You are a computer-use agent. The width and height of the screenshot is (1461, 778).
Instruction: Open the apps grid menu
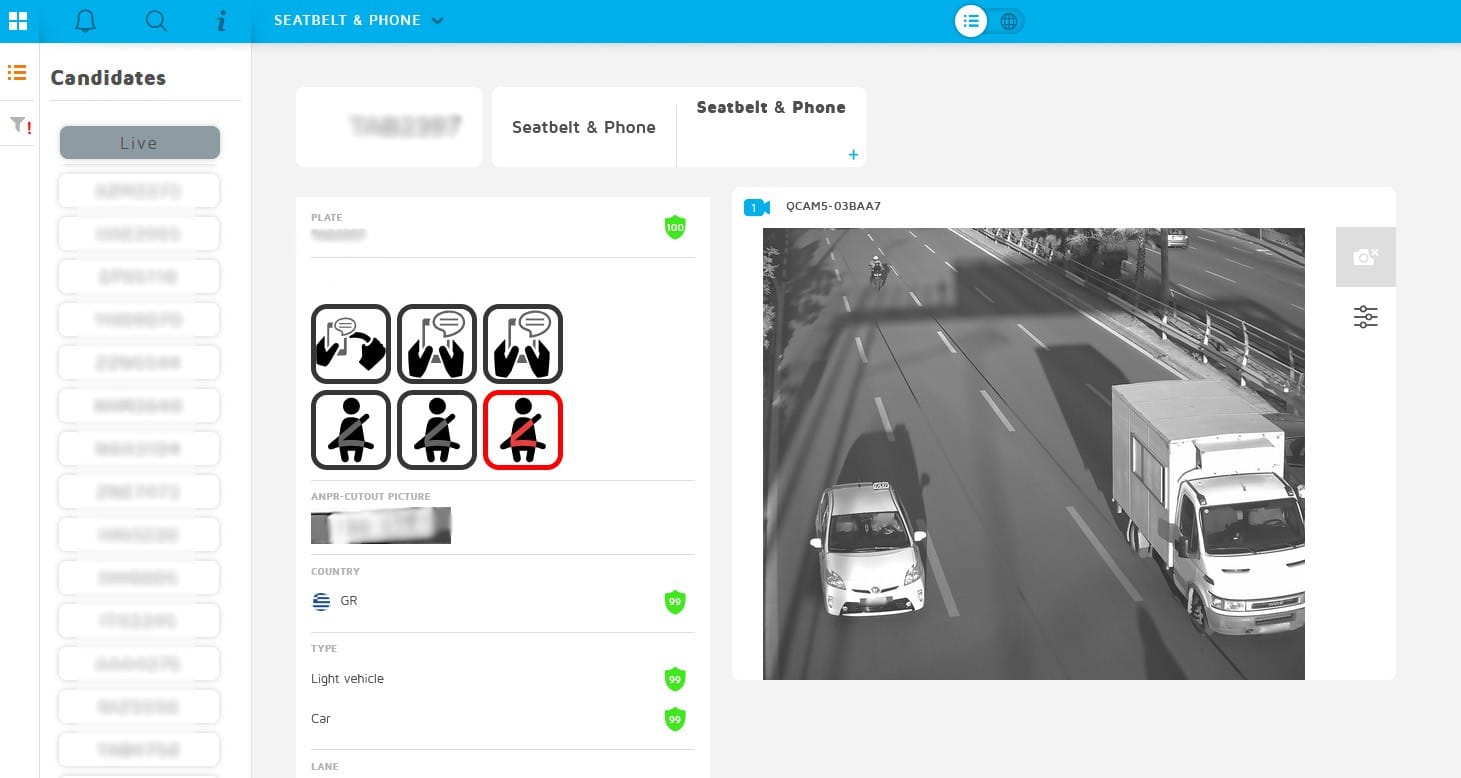(17, 20)
